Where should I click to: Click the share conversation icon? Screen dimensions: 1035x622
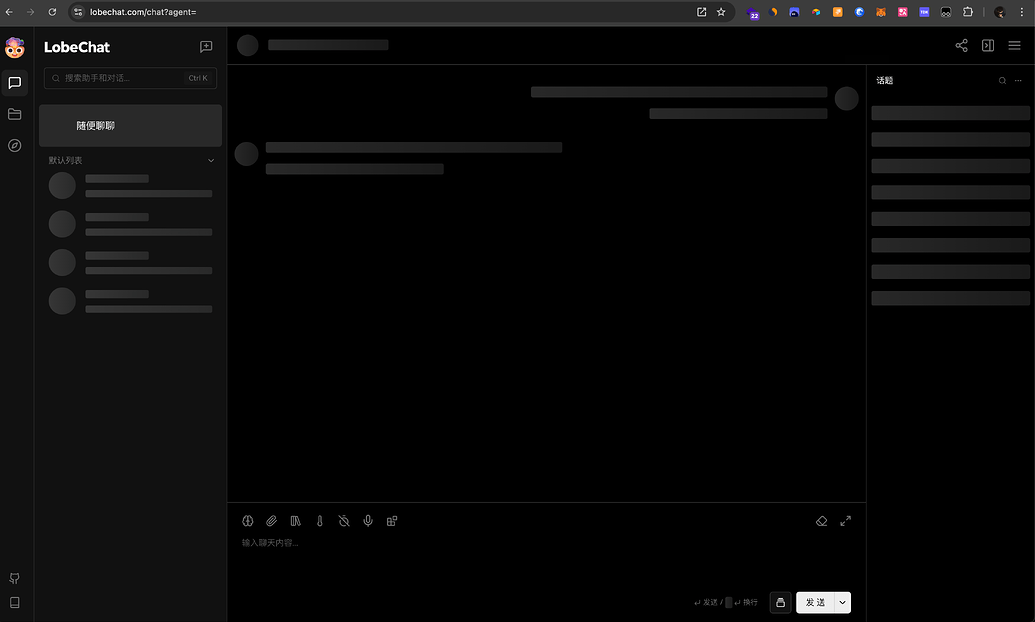[961, 45]
